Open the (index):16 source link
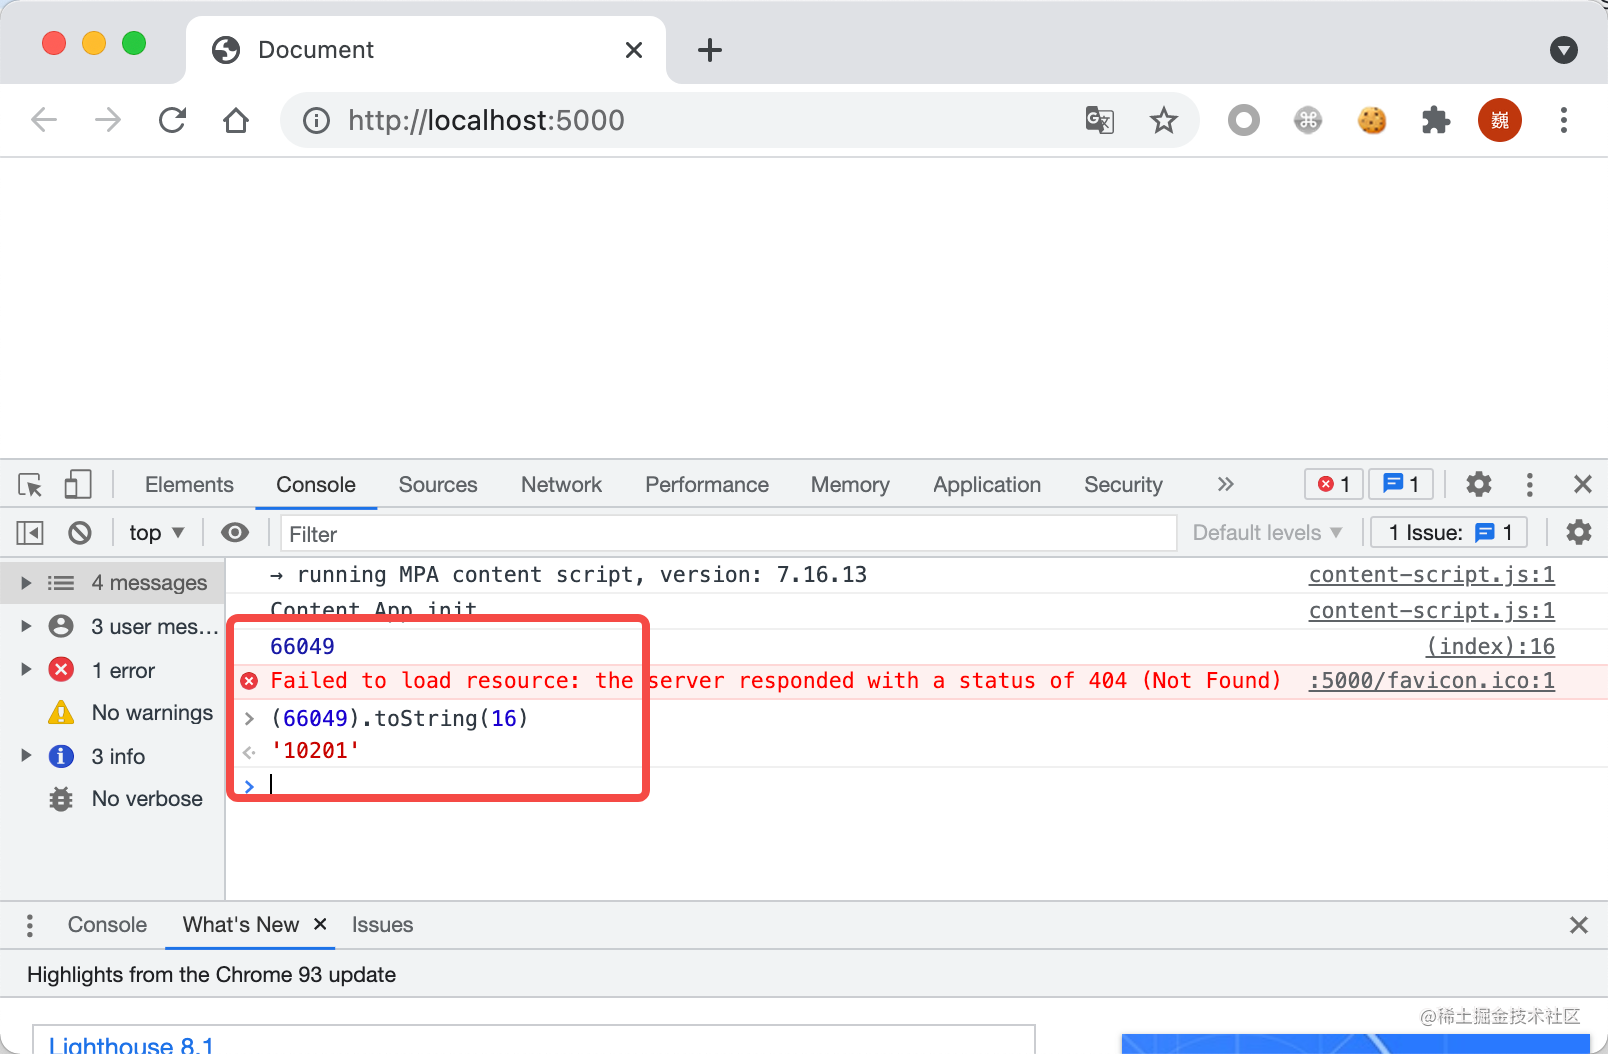This screenshot has height=1054, width=1608. pyautogui.click(x=1490, y=647)
